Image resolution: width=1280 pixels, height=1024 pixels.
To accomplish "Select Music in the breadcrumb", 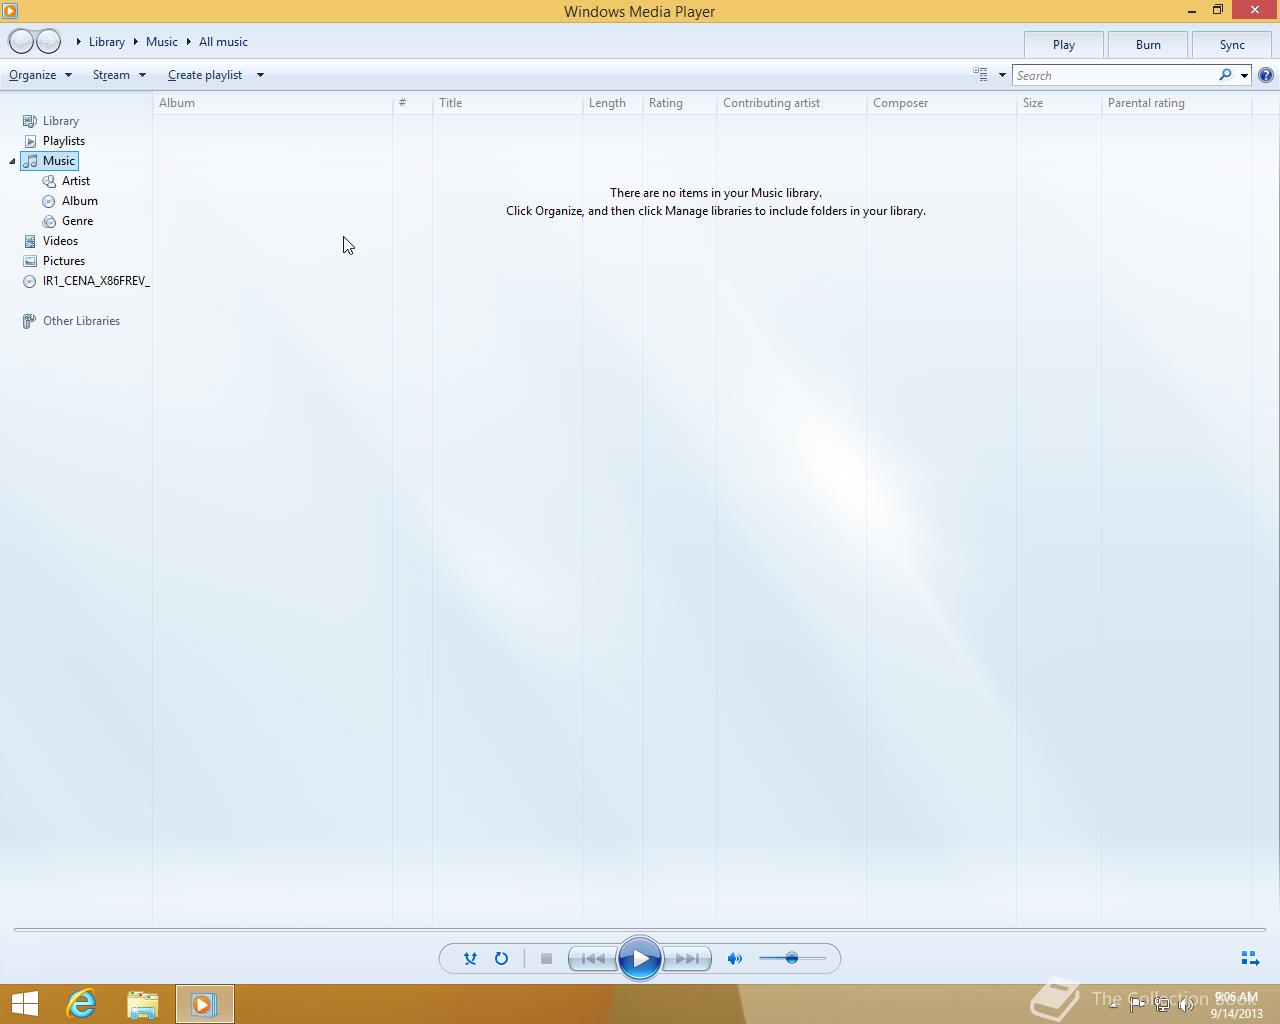I will (x=162, y=42).
